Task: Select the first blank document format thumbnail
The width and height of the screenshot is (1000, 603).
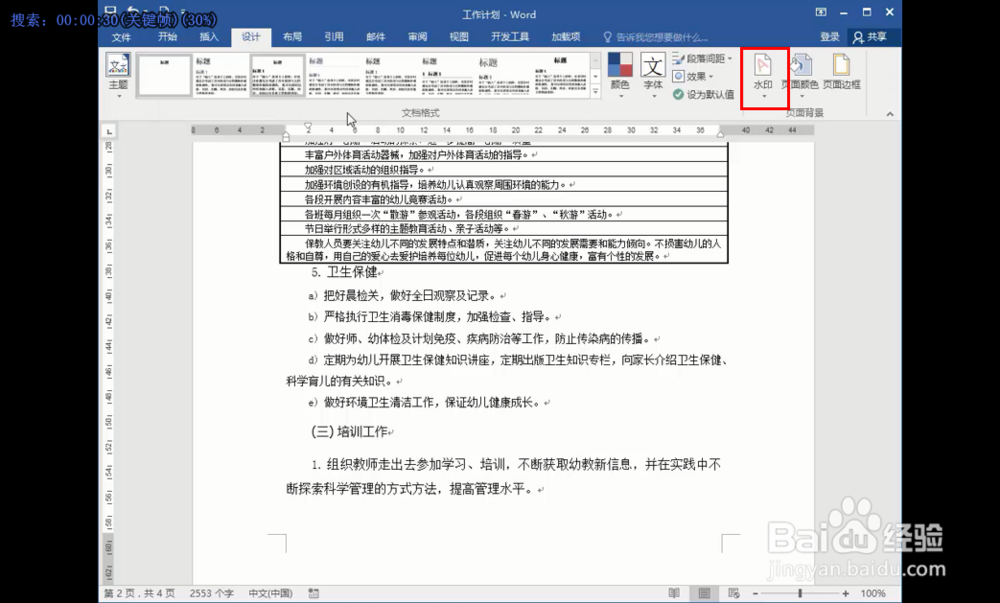Action: 165,75
